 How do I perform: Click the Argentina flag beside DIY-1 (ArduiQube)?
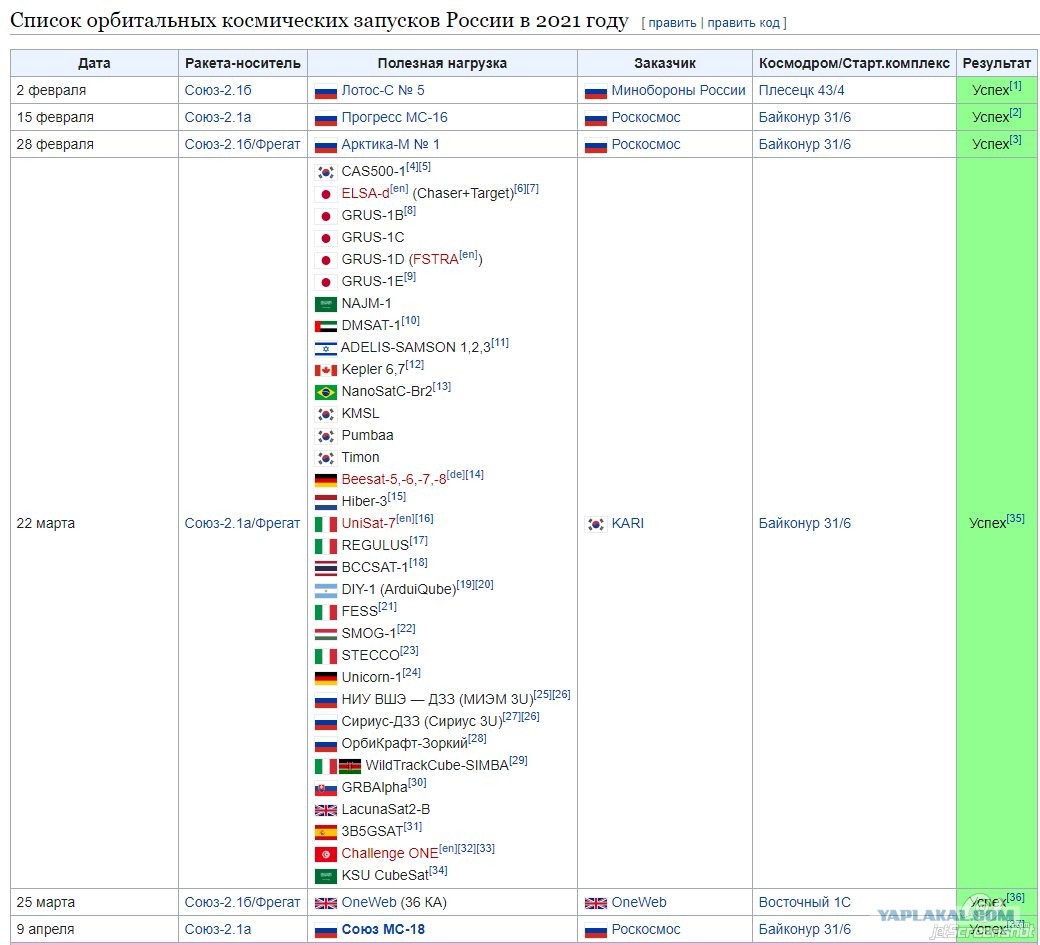point(326,590)
